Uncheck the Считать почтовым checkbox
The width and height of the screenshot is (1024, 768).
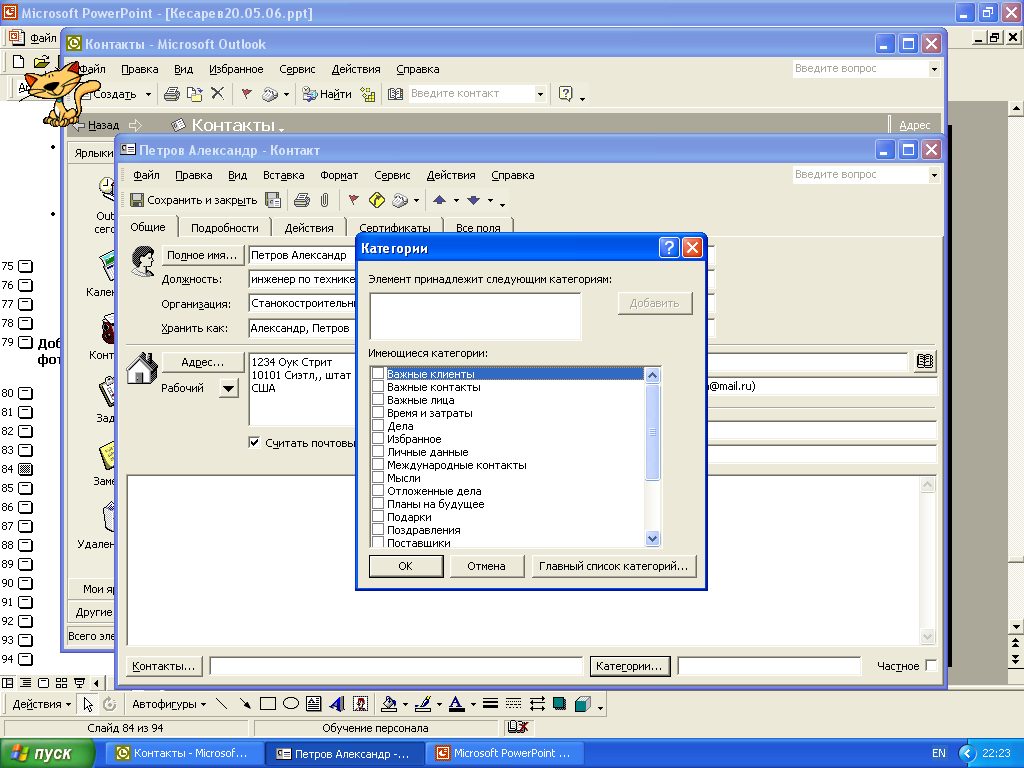pos(255,443)
